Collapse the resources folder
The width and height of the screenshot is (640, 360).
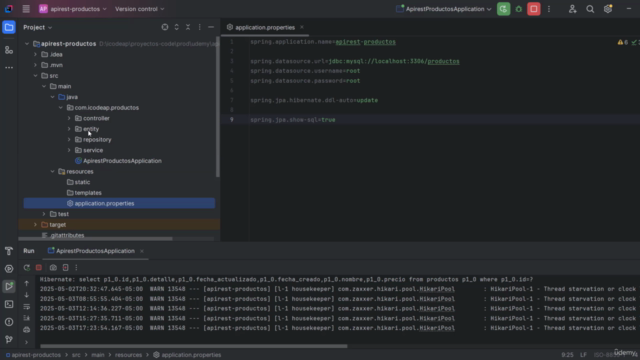click(52, 171)
